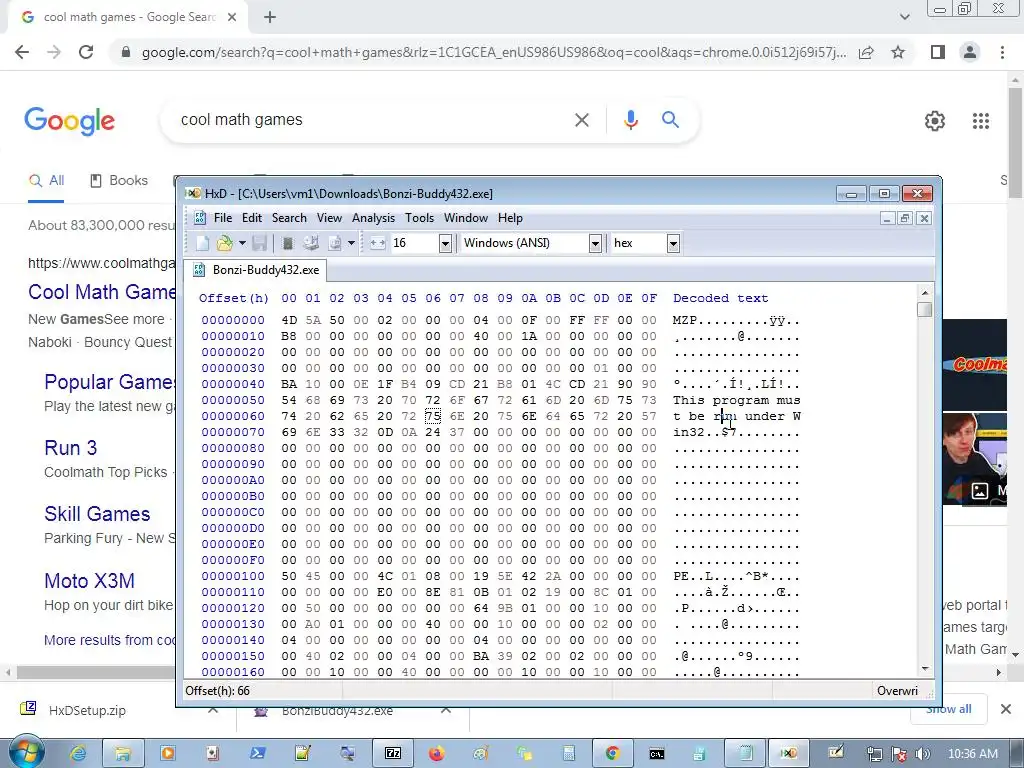1024x768 pixels.
Task: Open the Chrome profile avatar icon
Action: [970, 52]
